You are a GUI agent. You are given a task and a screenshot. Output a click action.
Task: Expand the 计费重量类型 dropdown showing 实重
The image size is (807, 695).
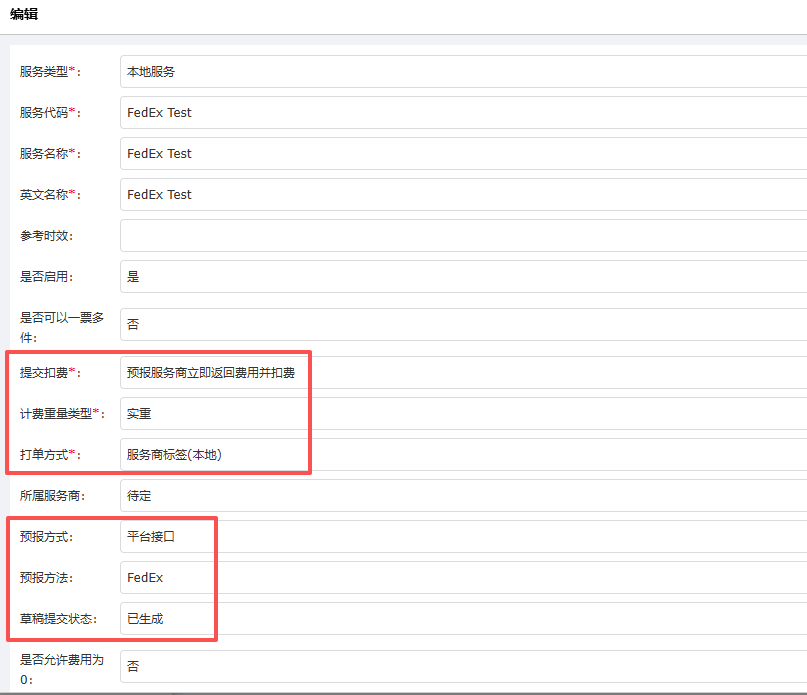(x=462, y=414)
